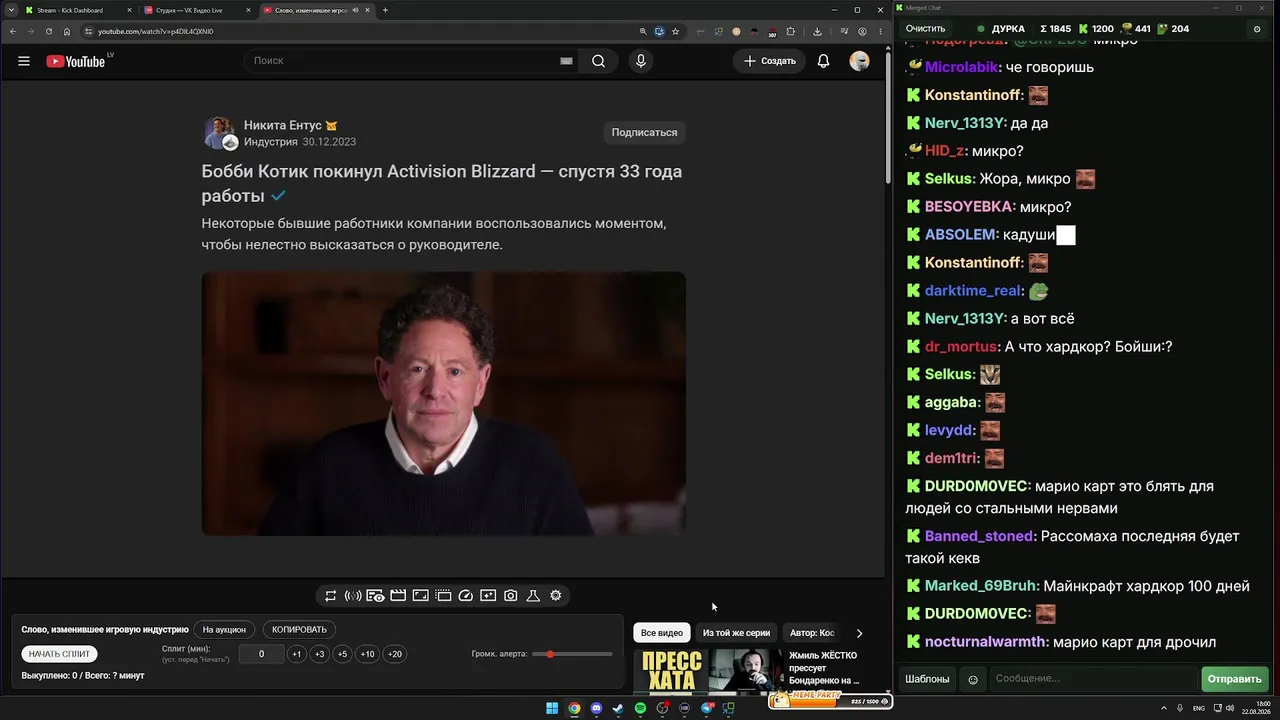Switch to Stream - Kick Dashboard tab
Viewport: 1280px width, 720px height.
click(x=79, y=10)
